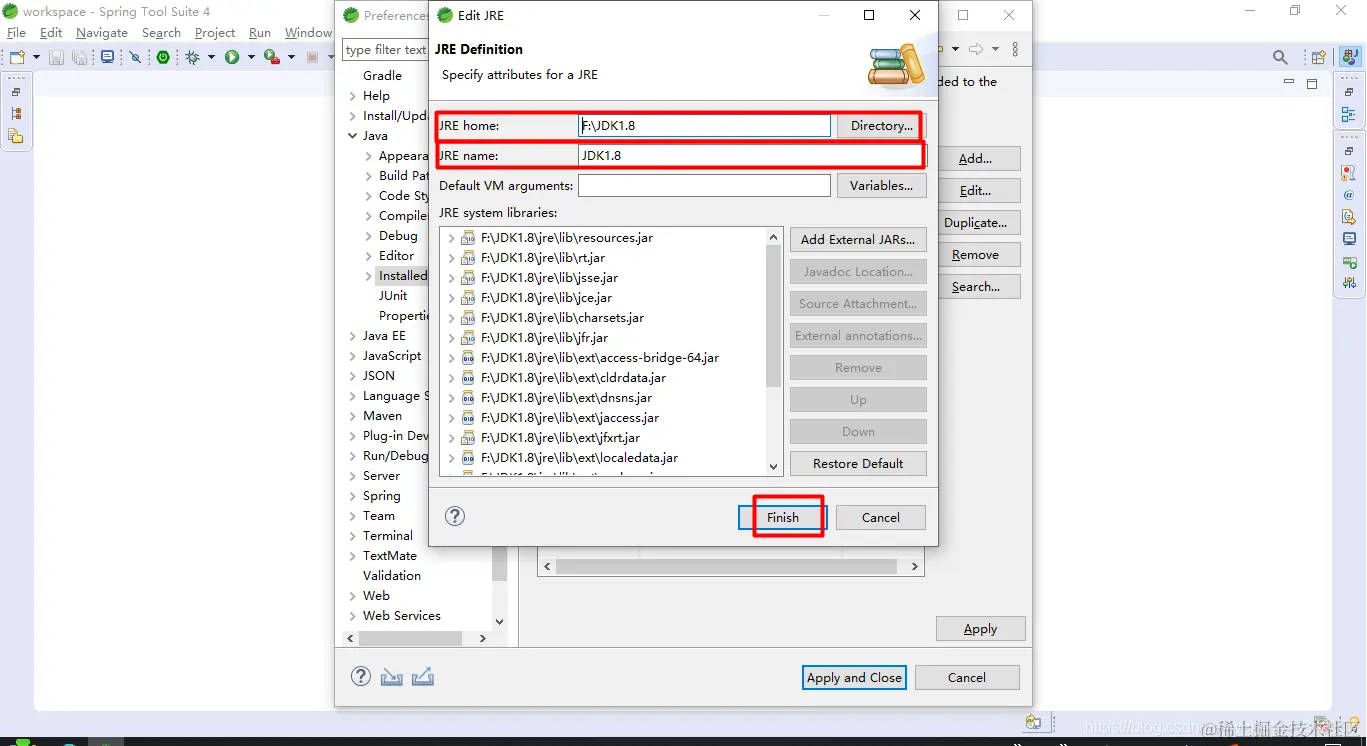Click Cancel in the Edit JRE dialog
Image resolution: width=1367 pixels, height=746 pixels.
point(880,517)
